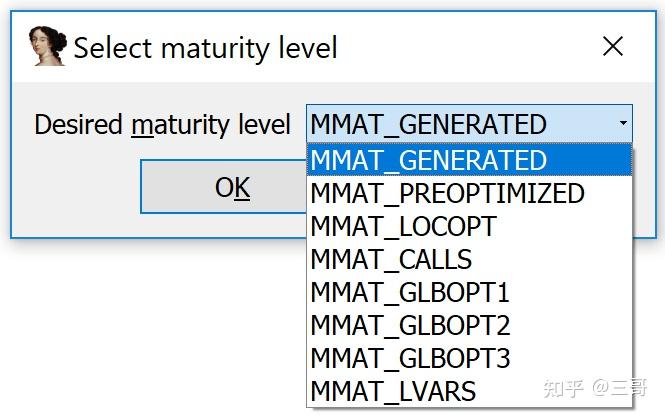
Task: Click white space below the dialog window
Action: click(x=150, y=320)
